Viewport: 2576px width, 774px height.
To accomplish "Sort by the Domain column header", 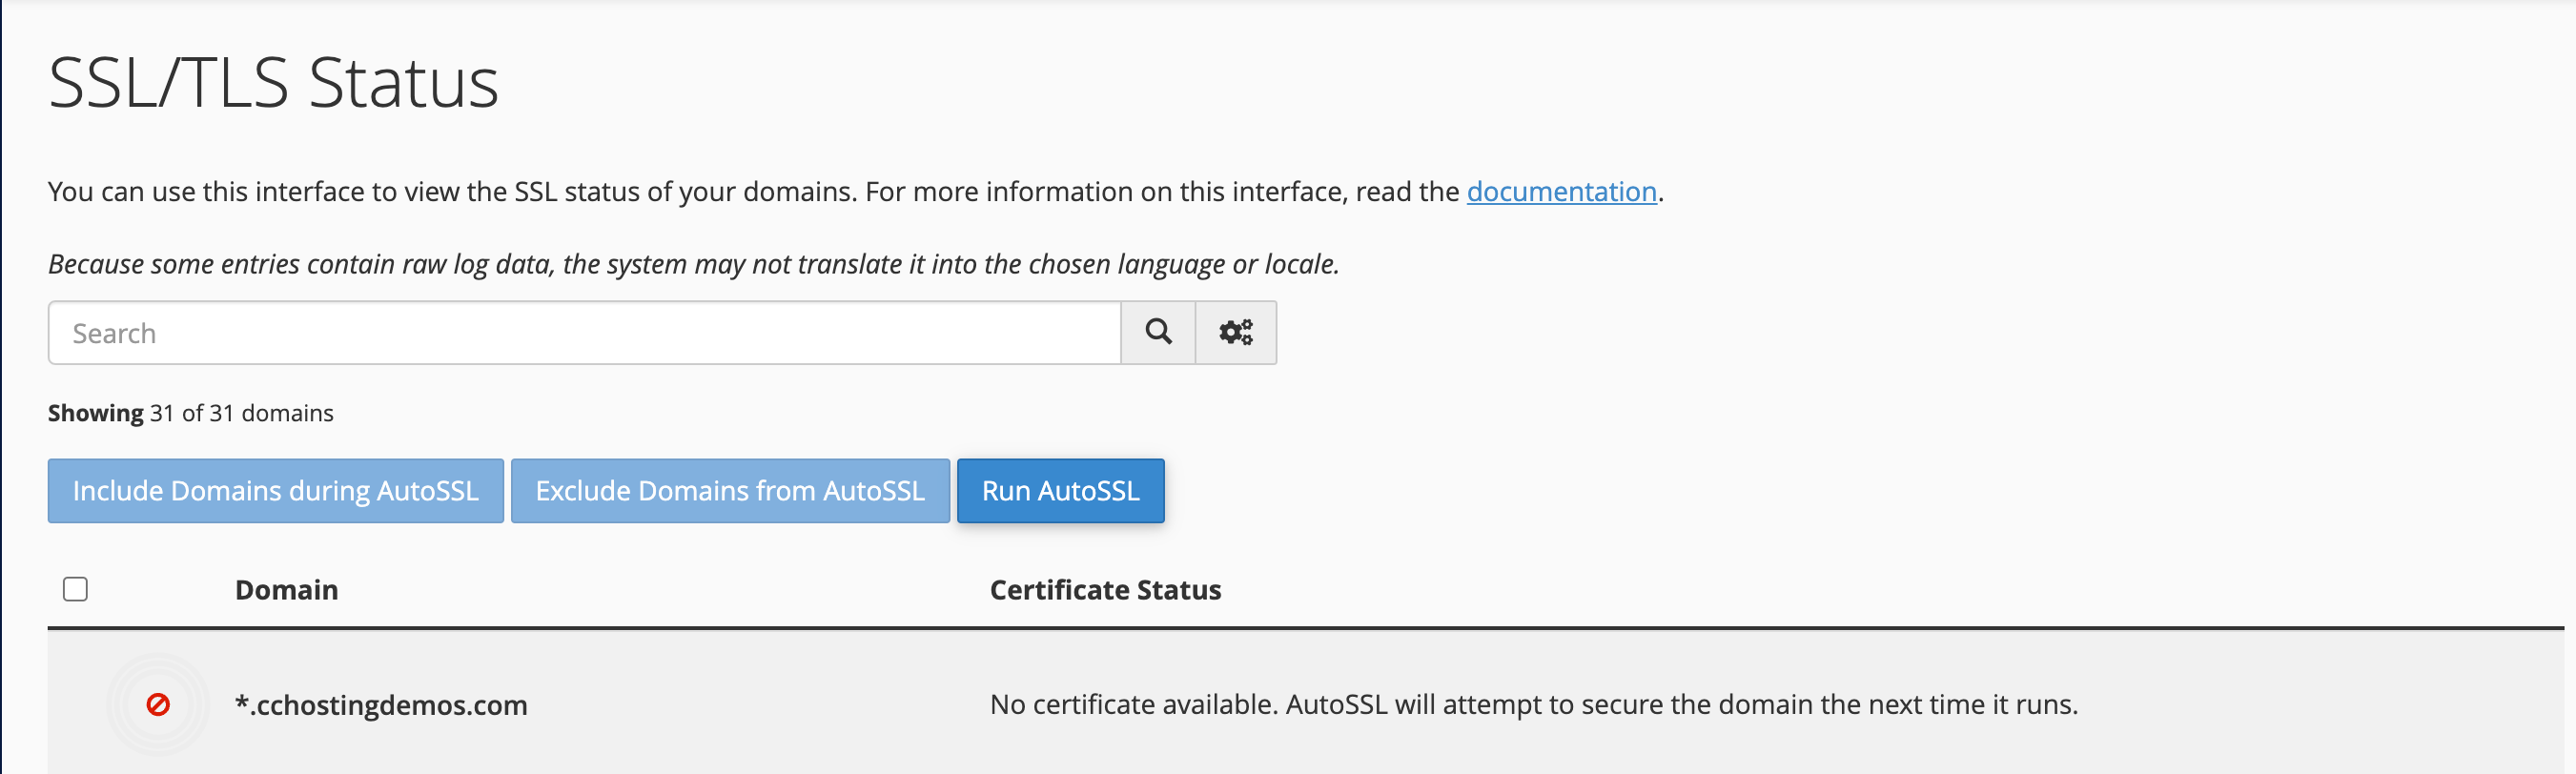I will click(286, 590).
